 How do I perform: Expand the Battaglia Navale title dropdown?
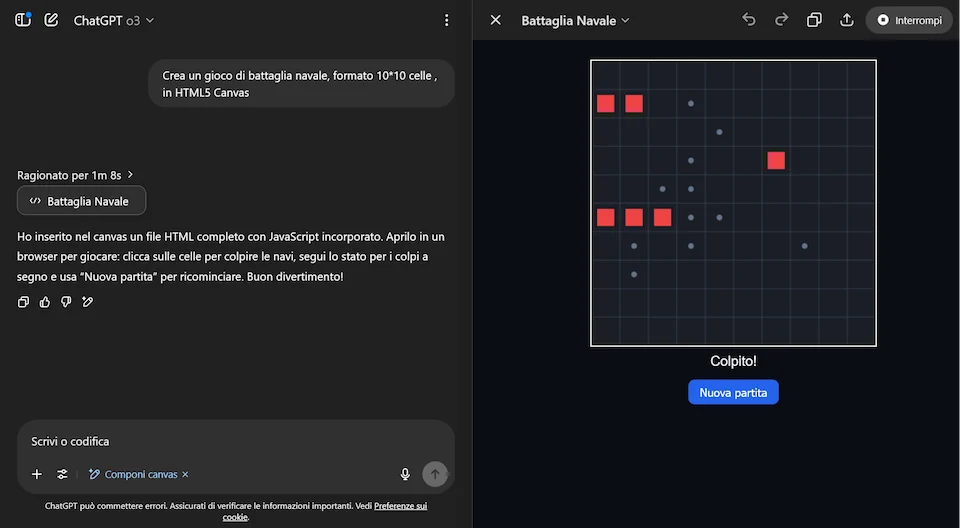(575, 20)
